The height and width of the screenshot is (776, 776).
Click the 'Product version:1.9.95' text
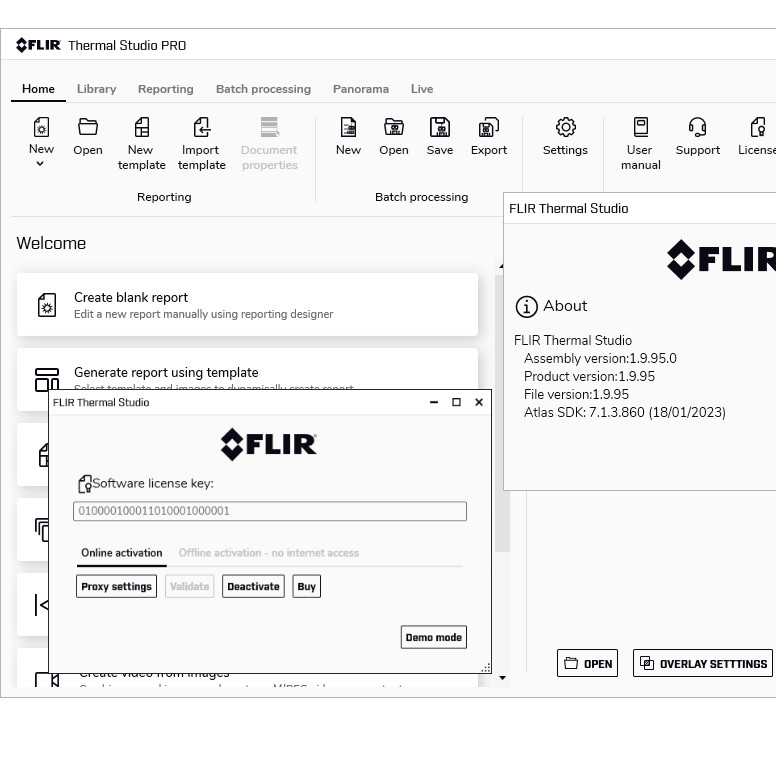tap(589, 377)
